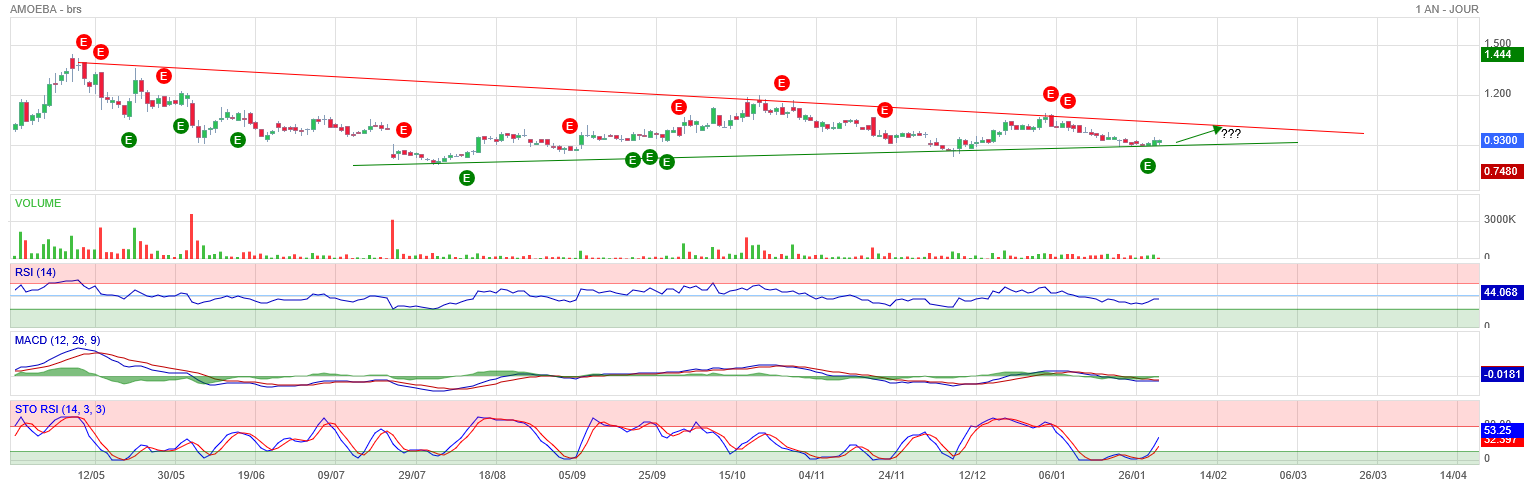Click the AMOEBA - brs chart title

tap(46, 9)
